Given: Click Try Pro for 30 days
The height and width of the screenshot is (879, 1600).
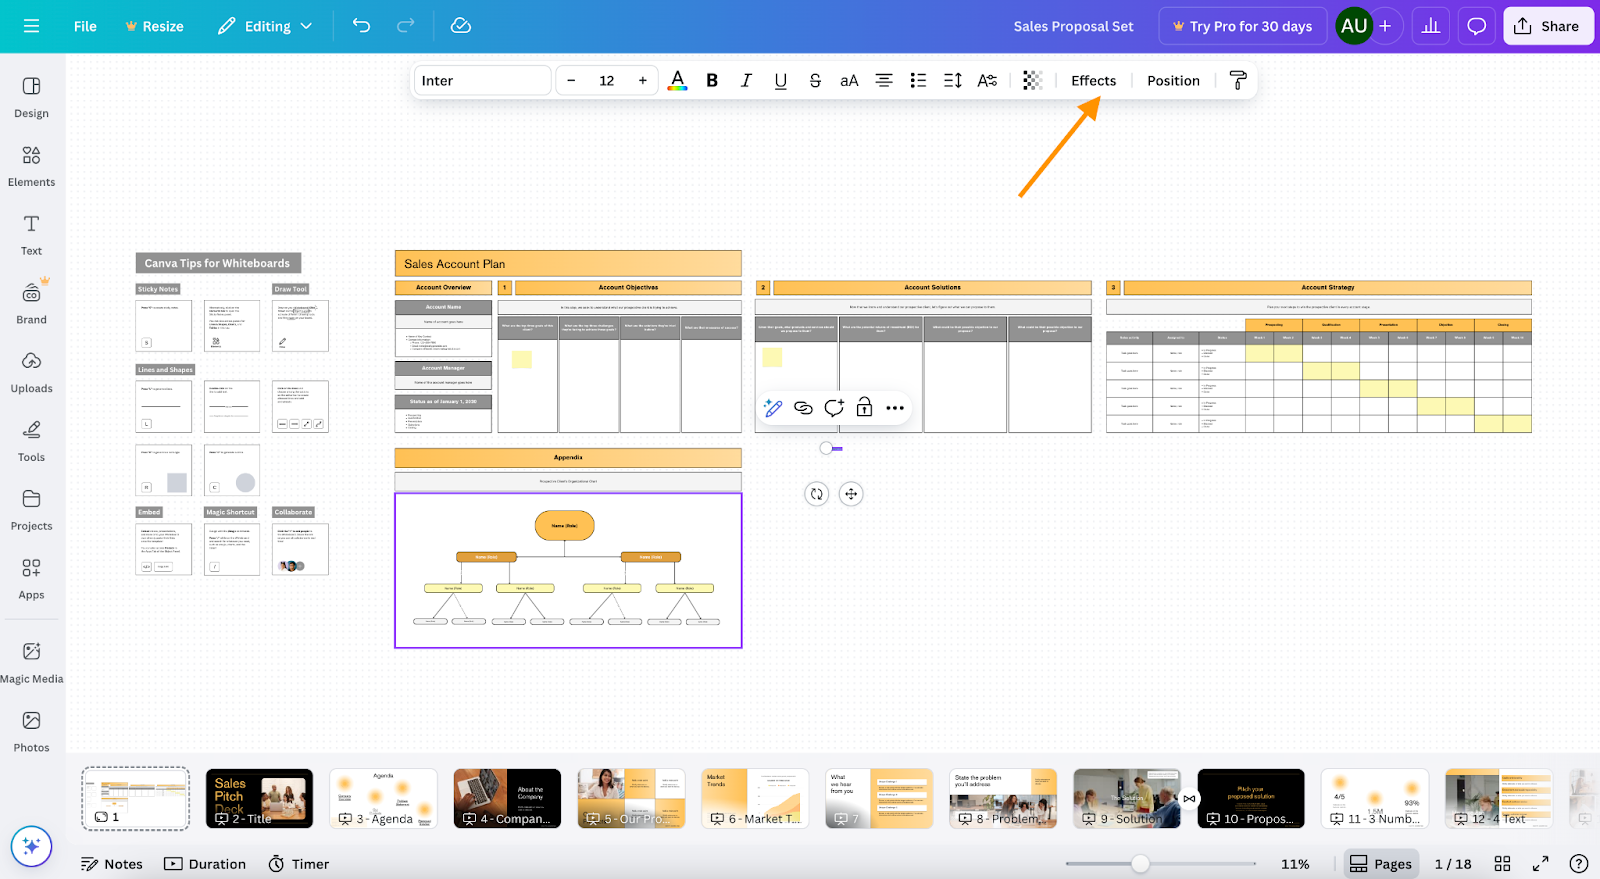Looking at the screenshot, I should click(x=1242, y=26).
